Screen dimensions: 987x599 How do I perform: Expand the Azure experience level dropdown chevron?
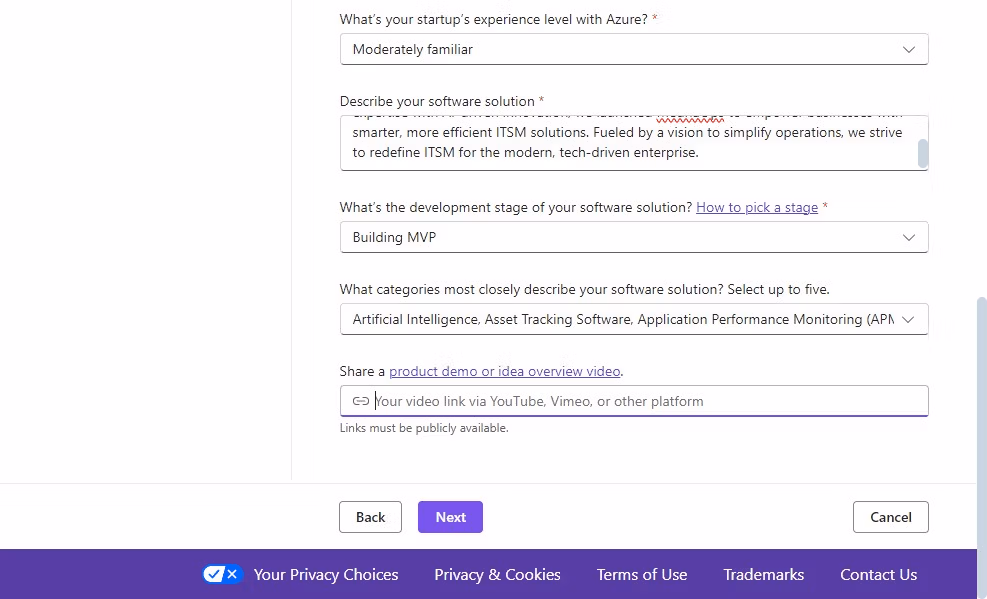click(x=908, y=50)
